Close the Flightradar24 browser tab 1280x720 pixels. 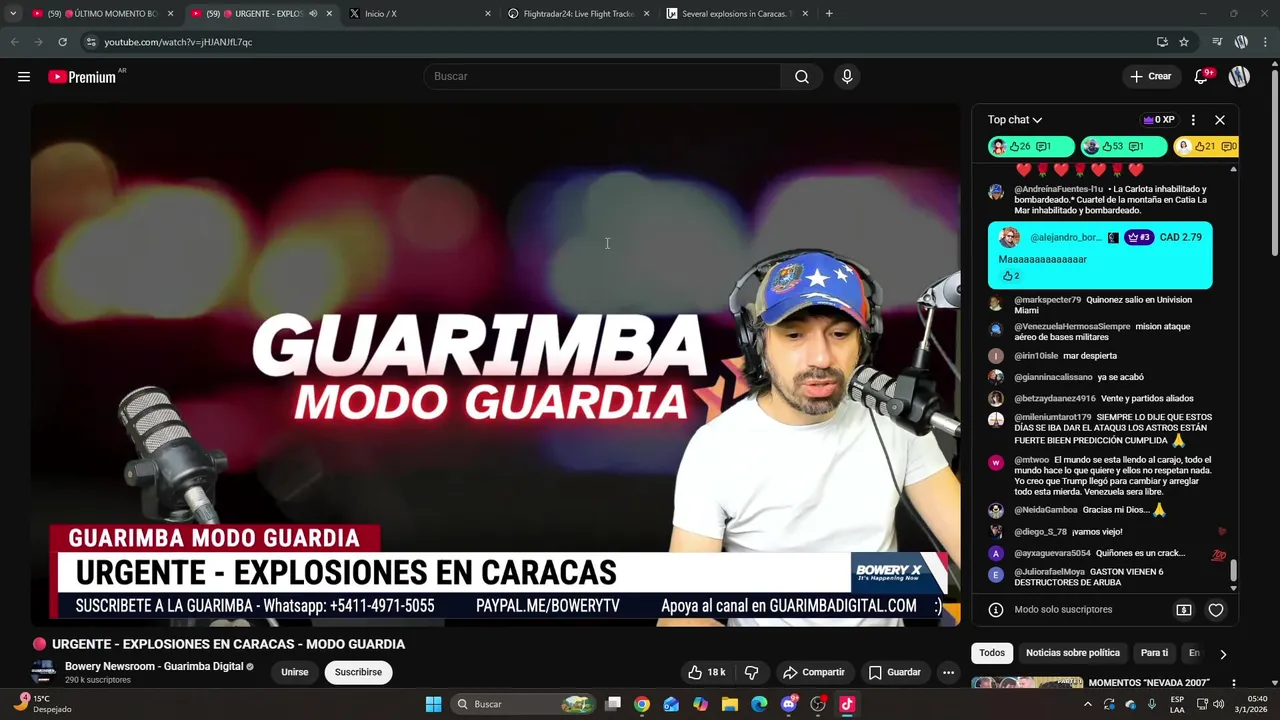(647, 13)
